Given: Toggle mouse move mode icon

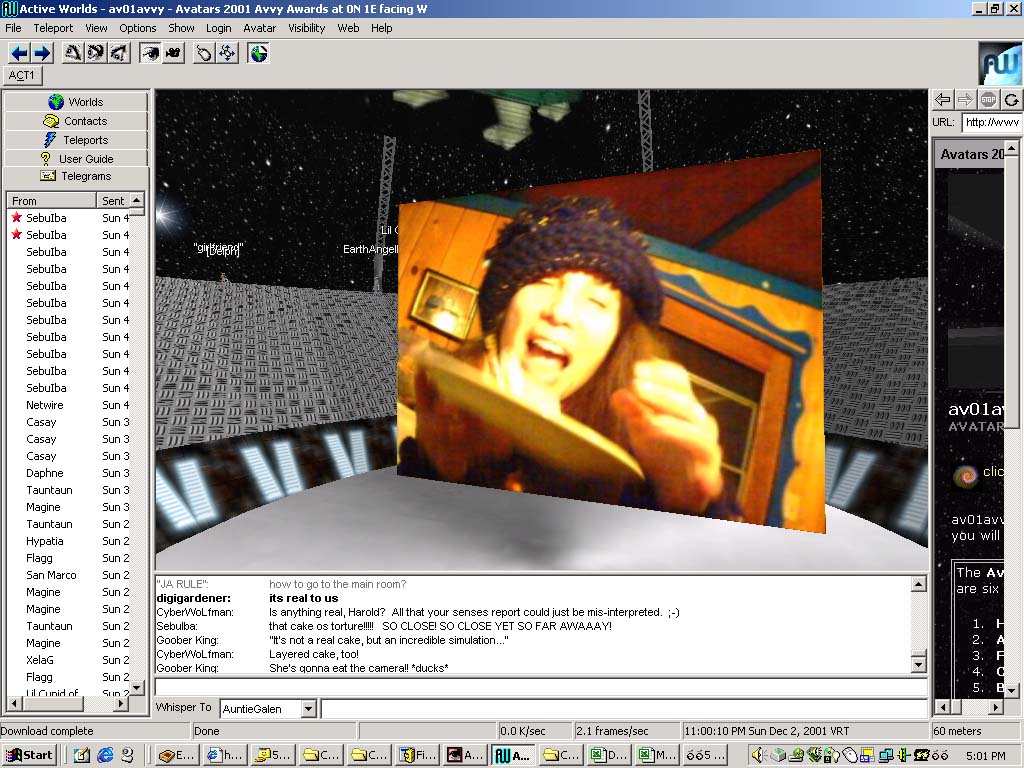Looking at the screenshot, I should pyautogui.click(x=204, y=53).
